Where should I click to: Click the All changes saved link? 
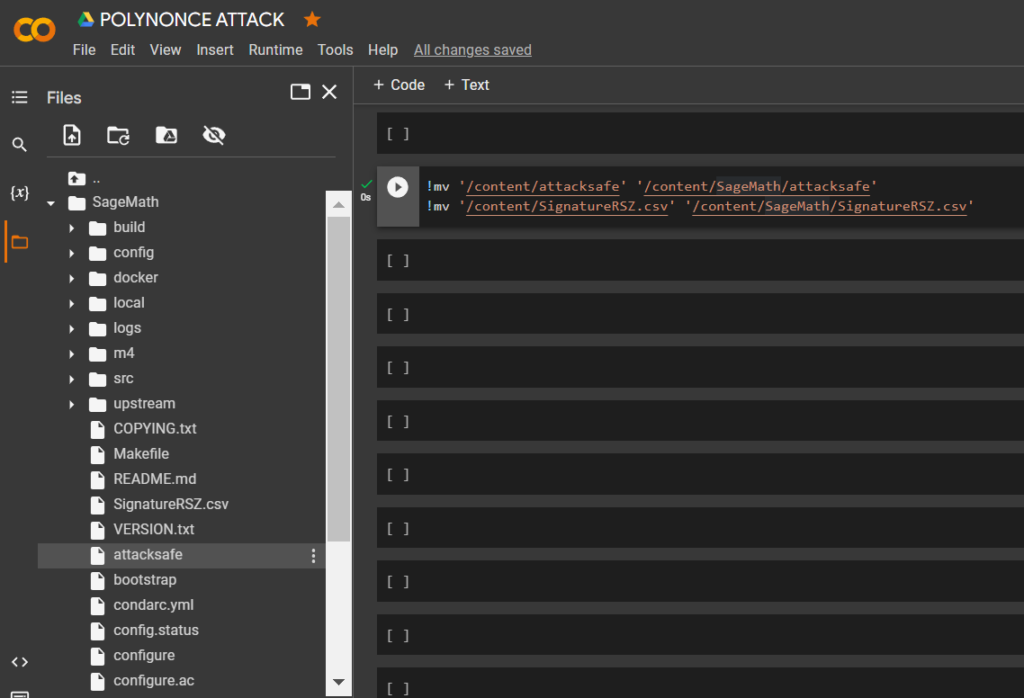click(473, 50)
